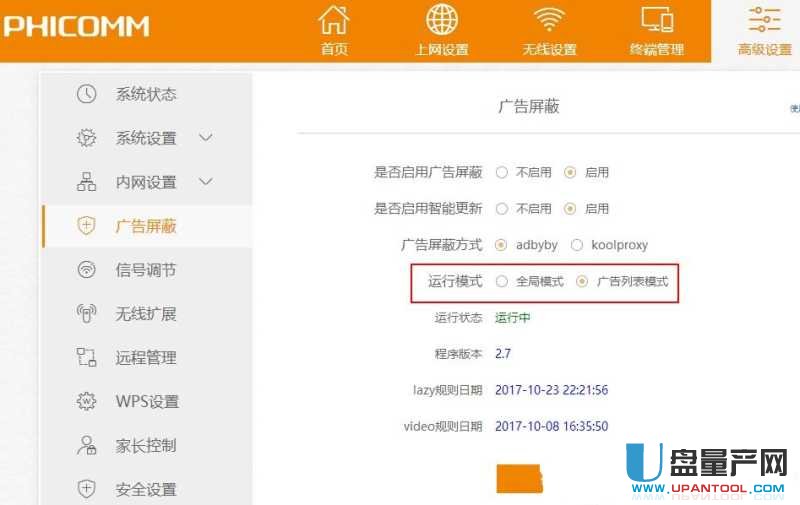Open the 首页 home icon
800x505 pixels.
tap(334, 20)
